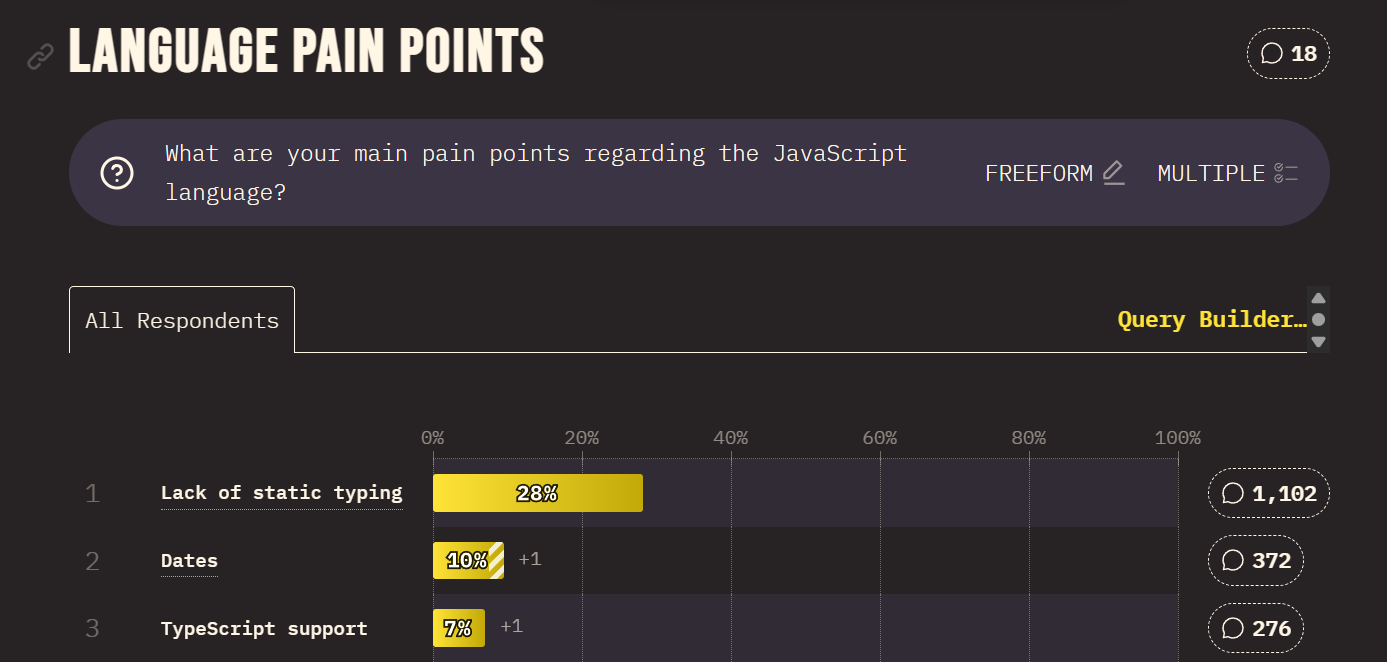Expand the +1 hidden segment next to Dates
Image resolution: width=1387 pixels, height=662 pixels.
point(529,558)
